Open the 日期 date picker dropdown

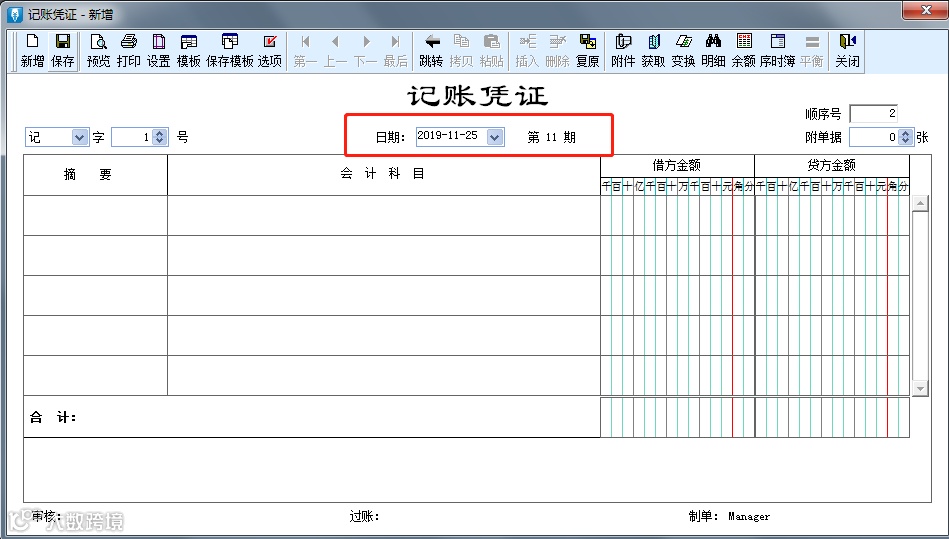(x=495, y=137)
